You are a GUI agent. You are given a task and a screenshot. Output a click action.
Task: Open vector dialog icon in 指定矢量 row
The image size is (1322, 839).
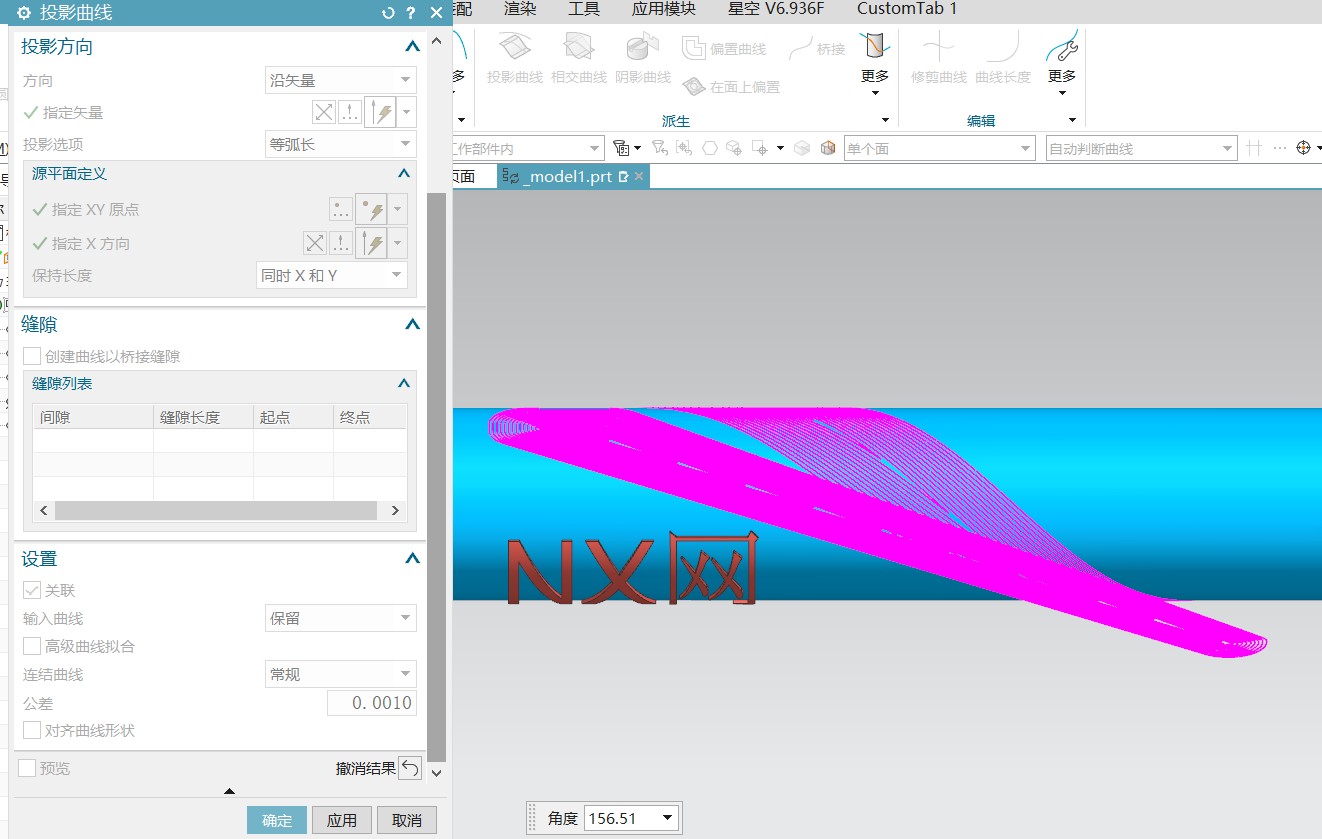(349, 112)
